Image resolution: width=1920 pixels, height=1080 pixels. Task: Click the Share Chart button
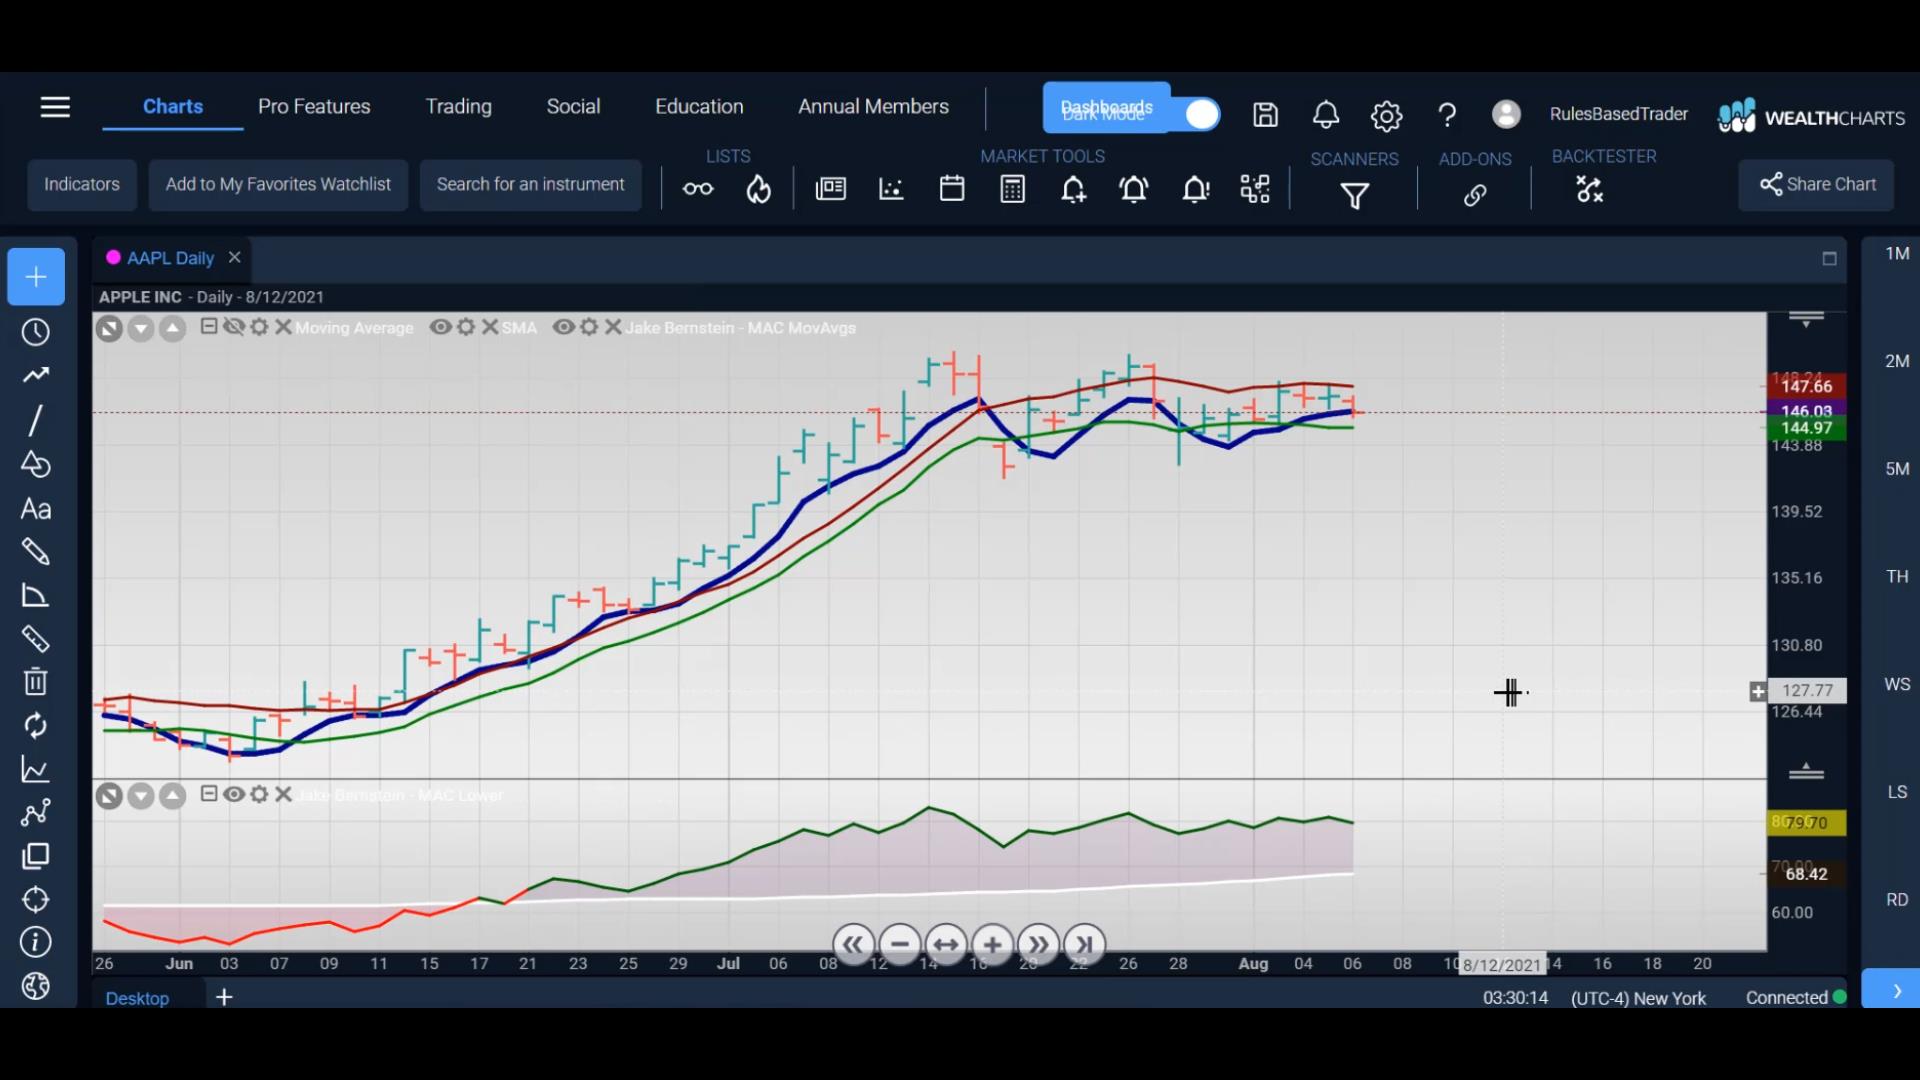coord(1816,185)
